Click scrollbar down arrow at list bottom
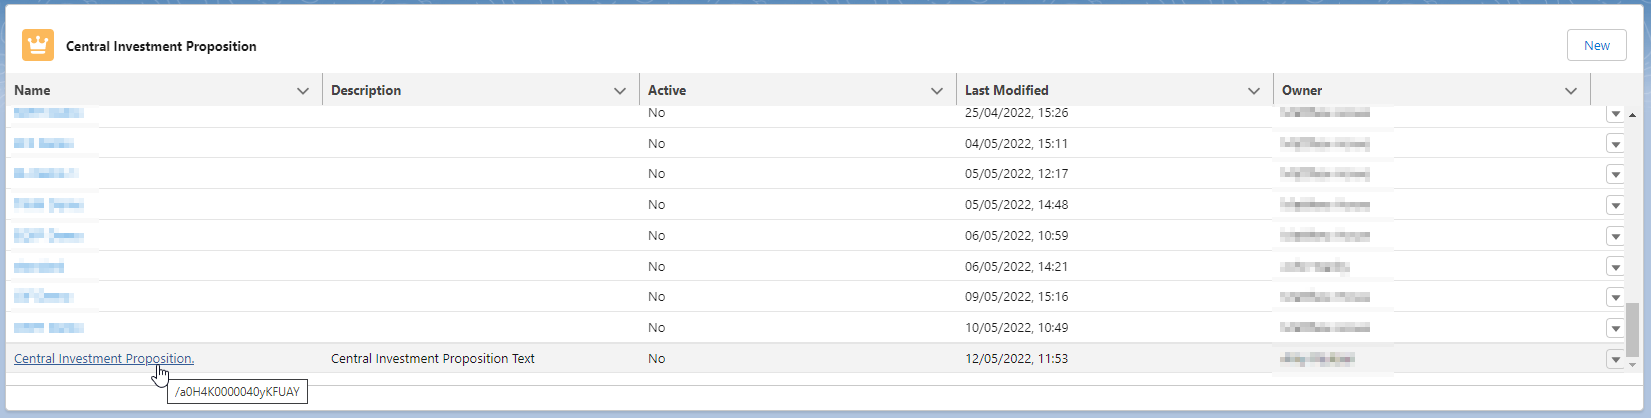 [1632, 365]
